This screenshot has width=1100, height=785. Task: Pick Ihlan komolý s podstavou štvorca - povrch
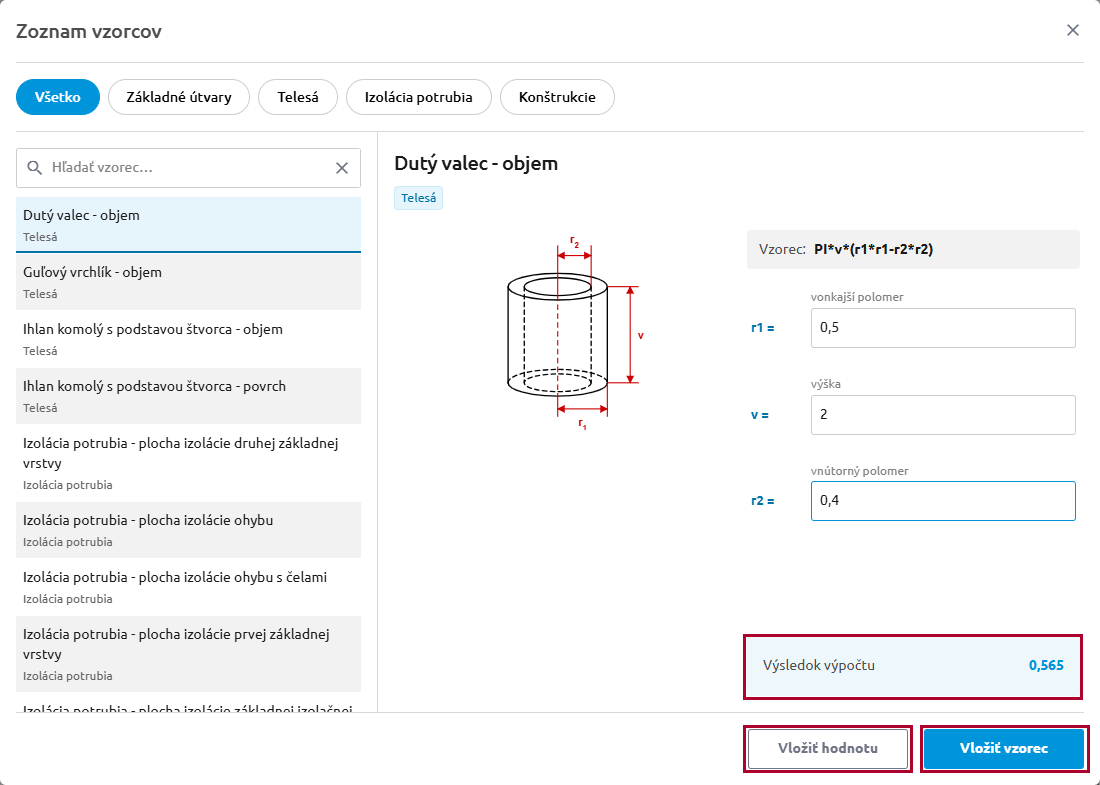(x=188, y=396)
